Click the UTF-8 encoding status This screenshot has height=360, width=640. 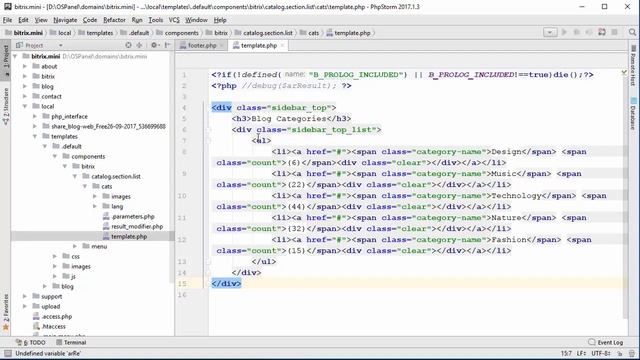click(x=600, y=353)
